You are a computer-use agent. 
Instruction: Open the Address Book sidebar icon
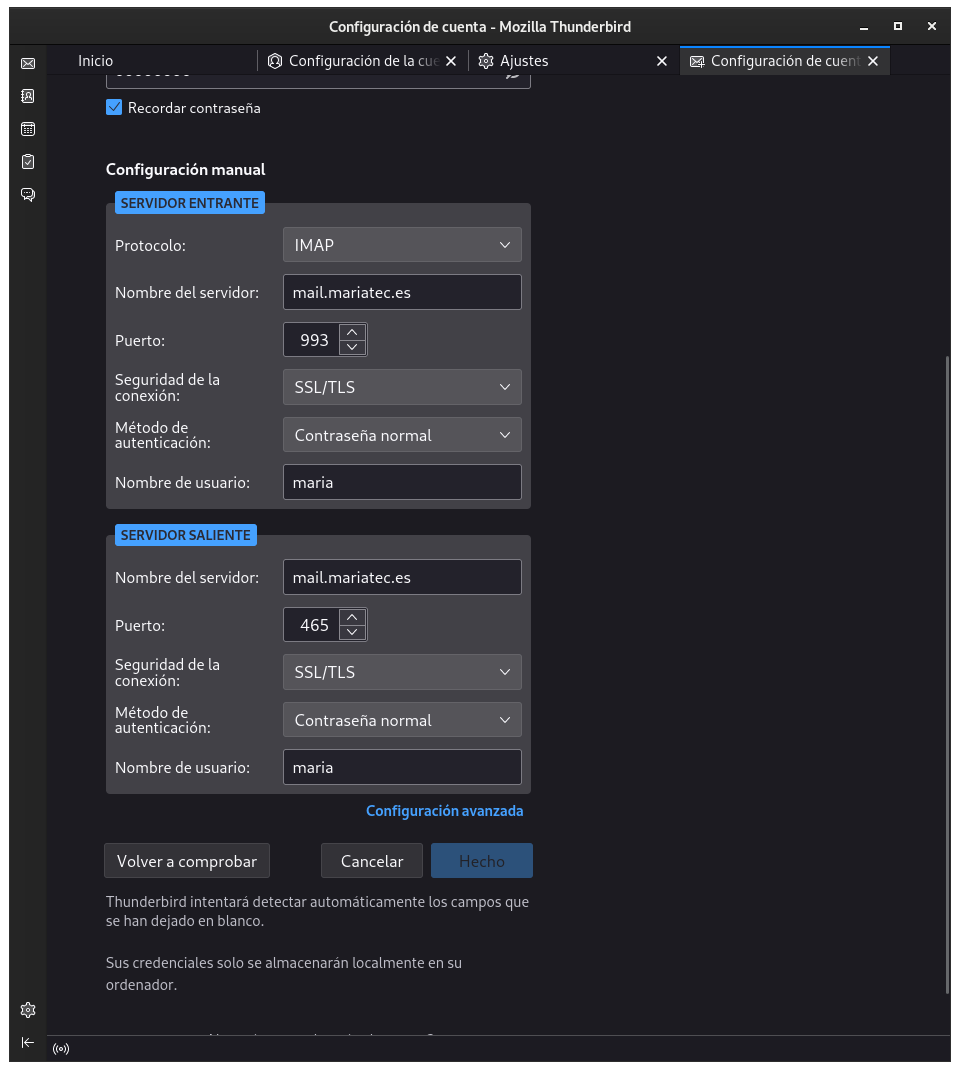tap(28, 96)
